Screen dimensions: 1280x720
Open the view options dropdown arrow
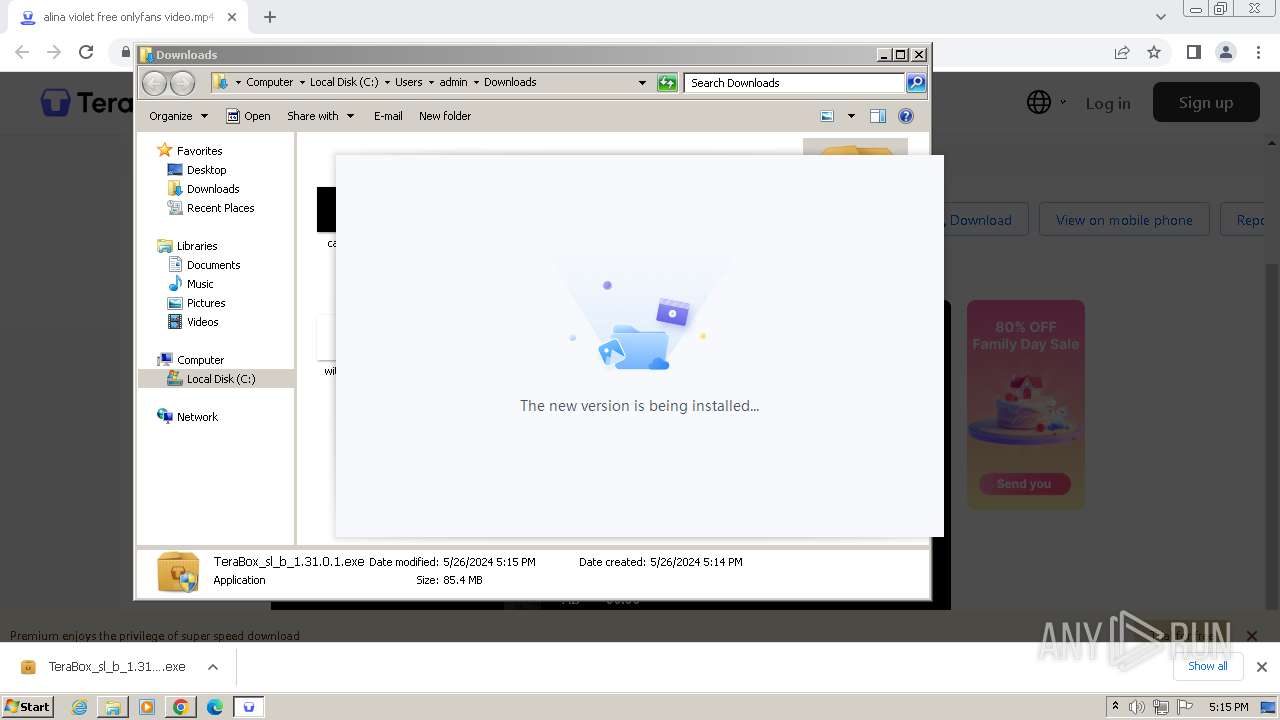[851, 116]
